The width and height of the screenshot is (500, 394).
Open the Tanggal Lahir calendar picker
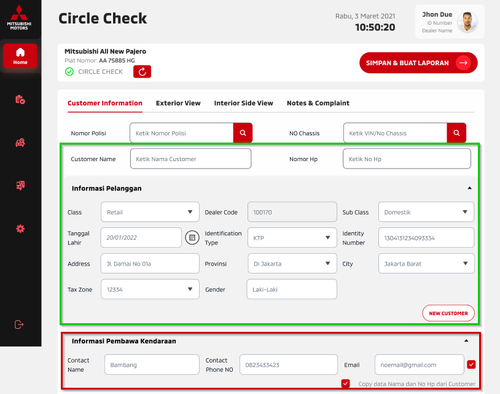(192, 238)
